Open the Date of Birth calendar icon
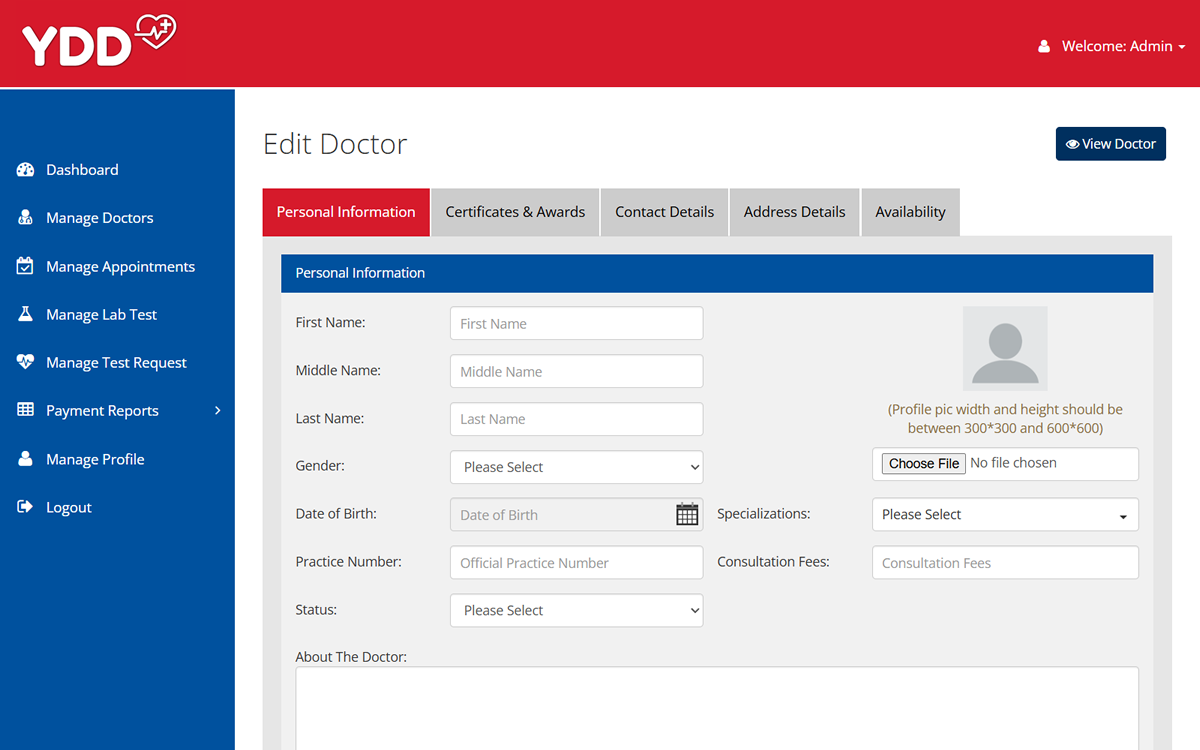The height and width of the screenshot is (750, 1200). click(x=687, y=514)
